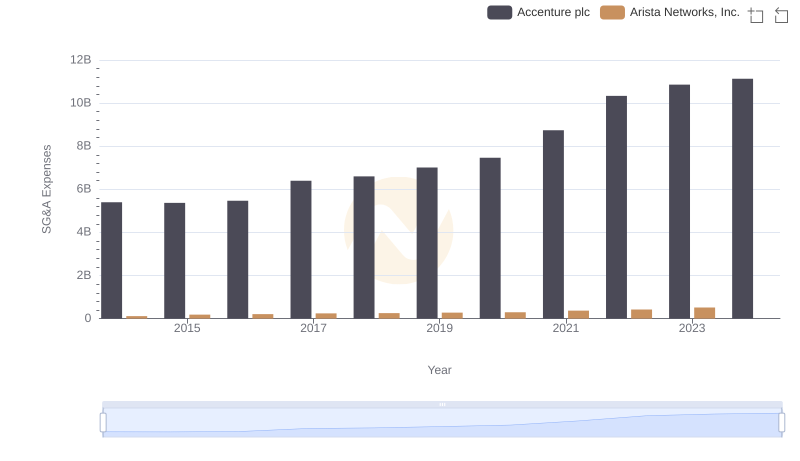Select Accenture bar for 2017
The image size is (800, 461).
pyautogui.click(x=301, y=249)
